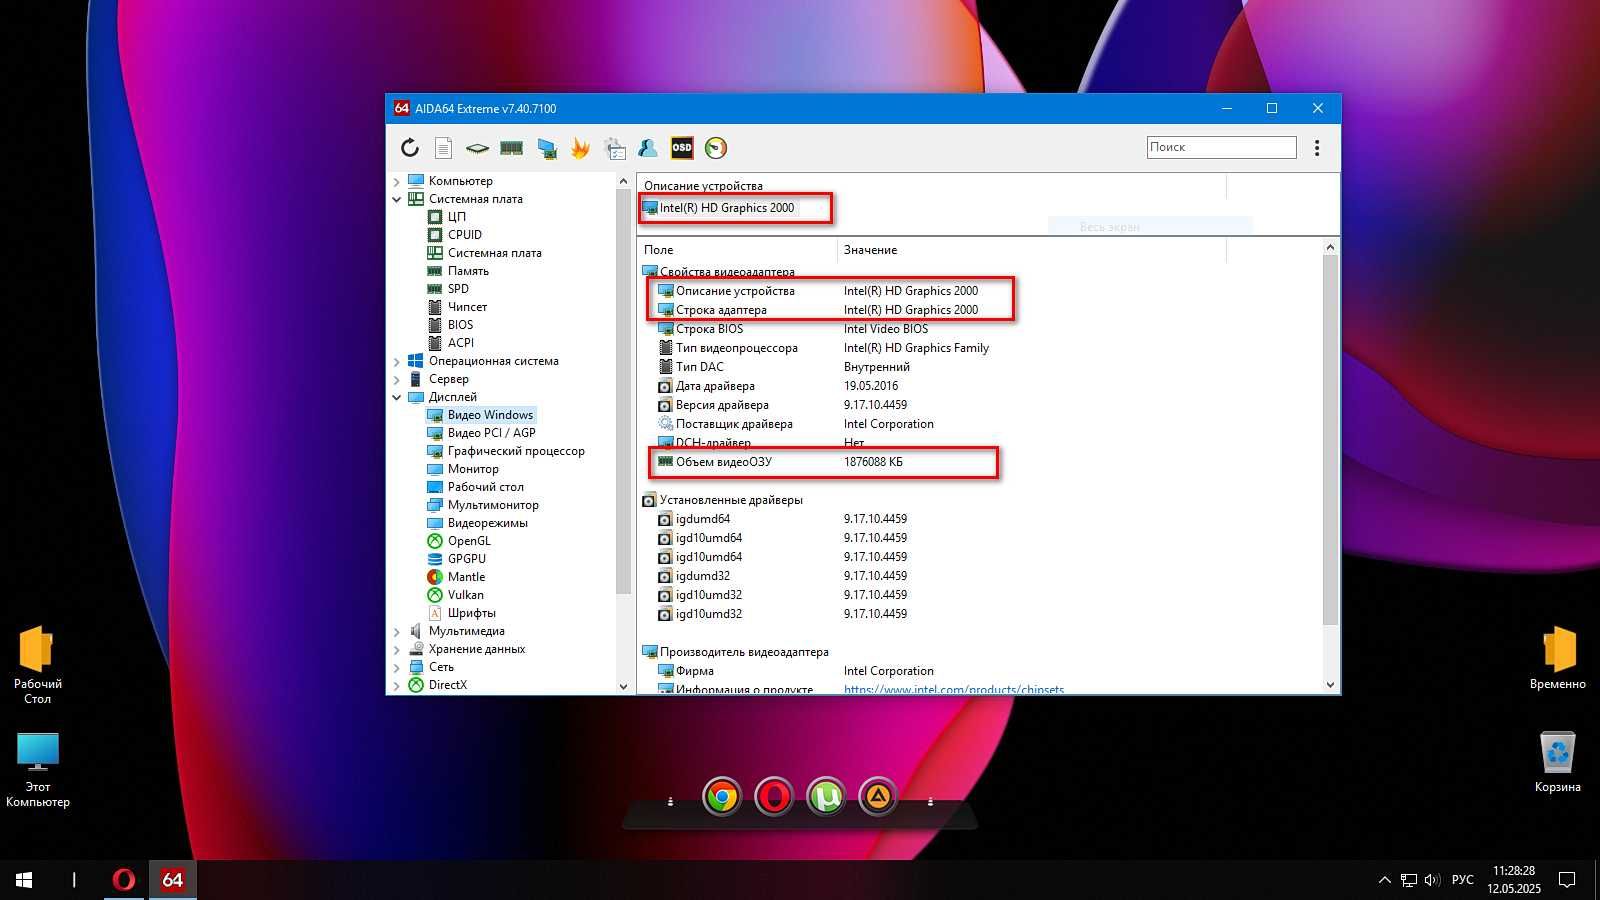Select the Шрифты tree item

pos(471,613)
